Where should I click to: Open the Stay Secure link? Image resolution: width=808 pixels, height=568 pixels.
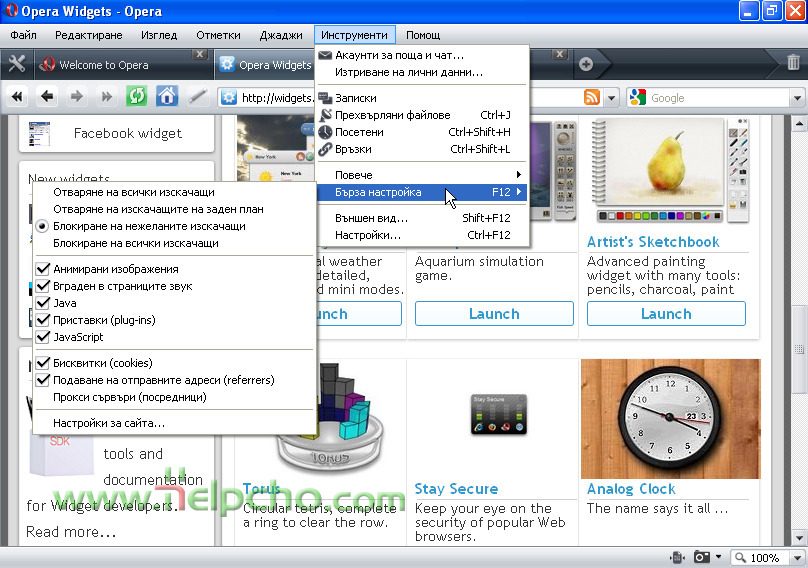pos(456,489)
